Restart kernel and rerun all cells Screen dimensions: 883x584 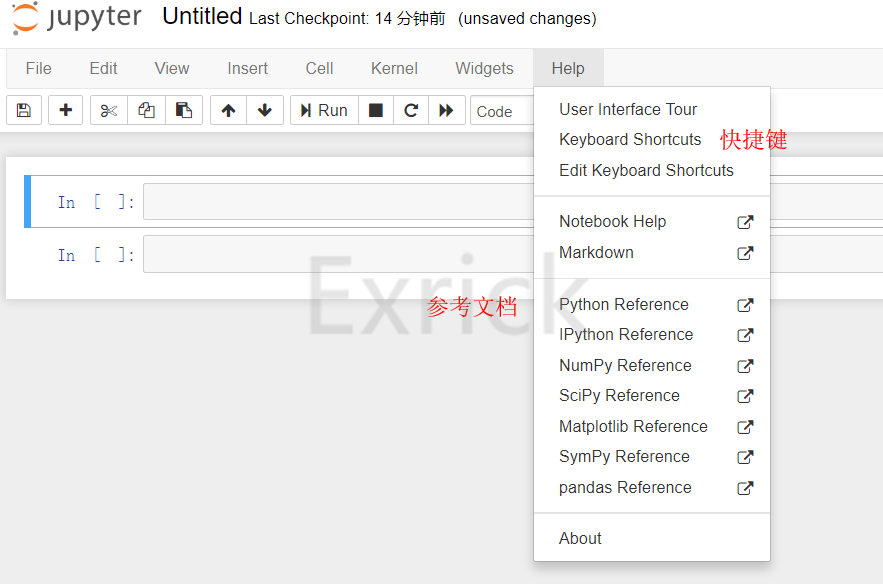(447, 110)
